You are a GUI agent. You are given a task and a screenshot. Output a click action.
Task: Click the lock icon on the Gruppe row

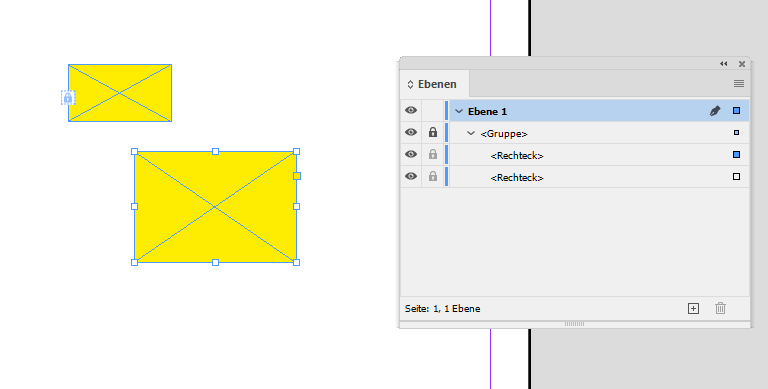[432, 132]
